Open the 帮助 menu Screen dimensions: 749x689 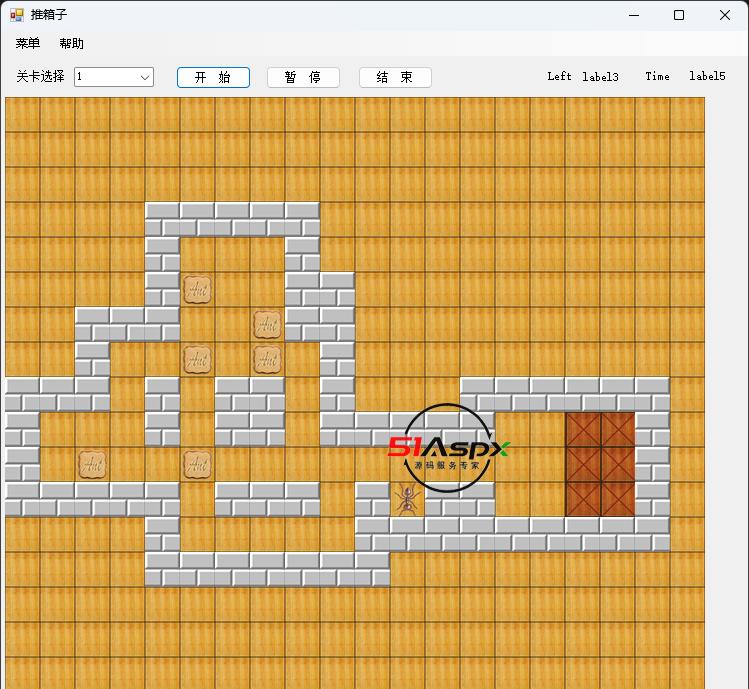pos(72,44)
